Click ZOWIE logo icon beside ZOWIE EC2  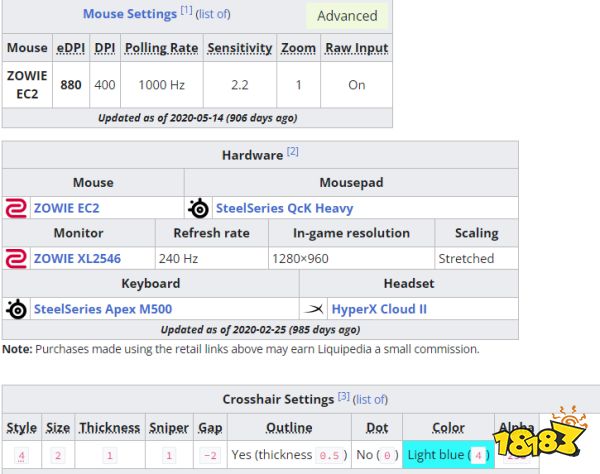(x=16, y=208)
